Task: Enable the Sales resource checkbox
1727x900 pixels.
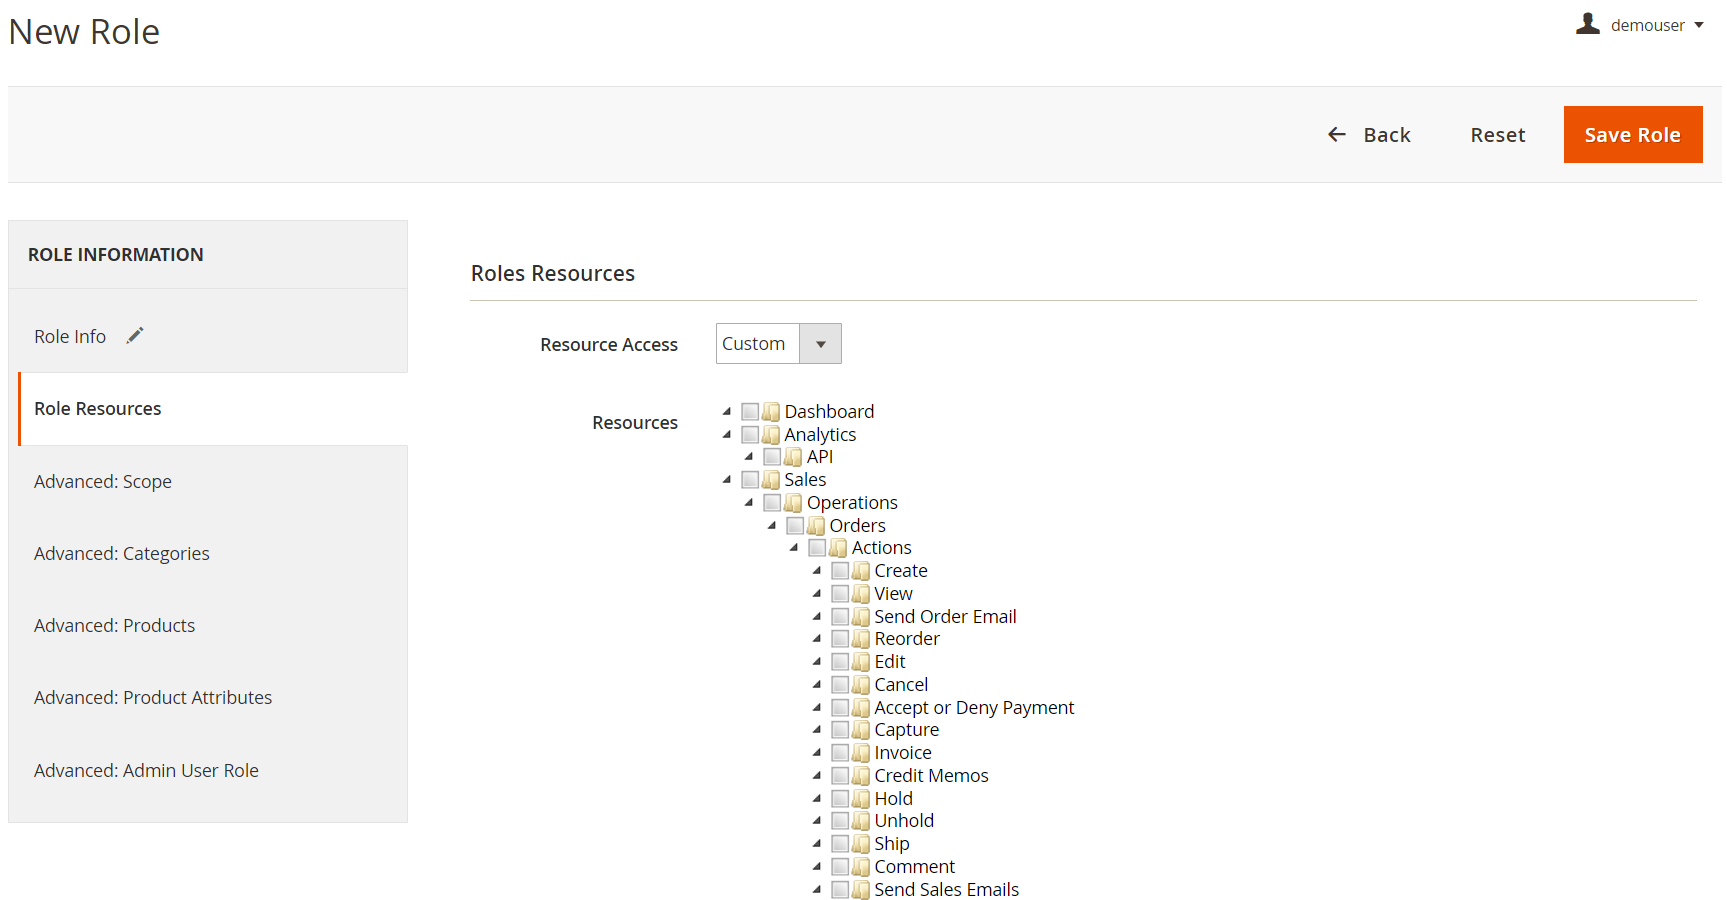Action: (x=750, y=480)
